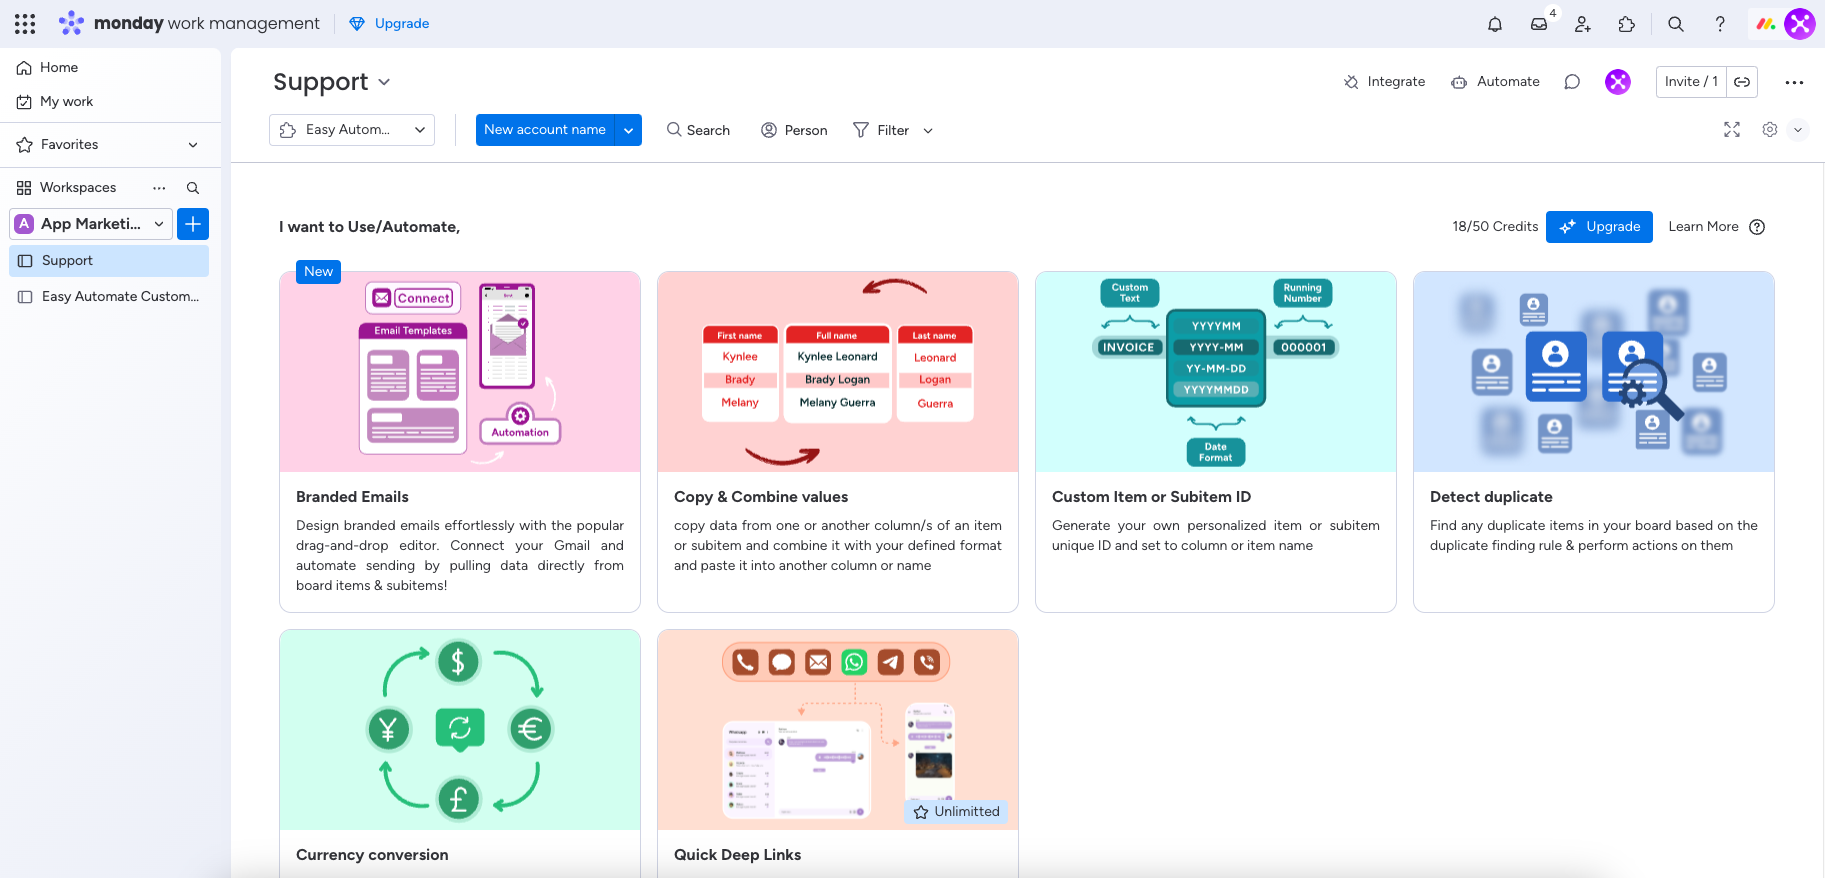Open the New account name dropdown arrow
This screenshot has height=878, width=1825.
click(x=628, y=130)
